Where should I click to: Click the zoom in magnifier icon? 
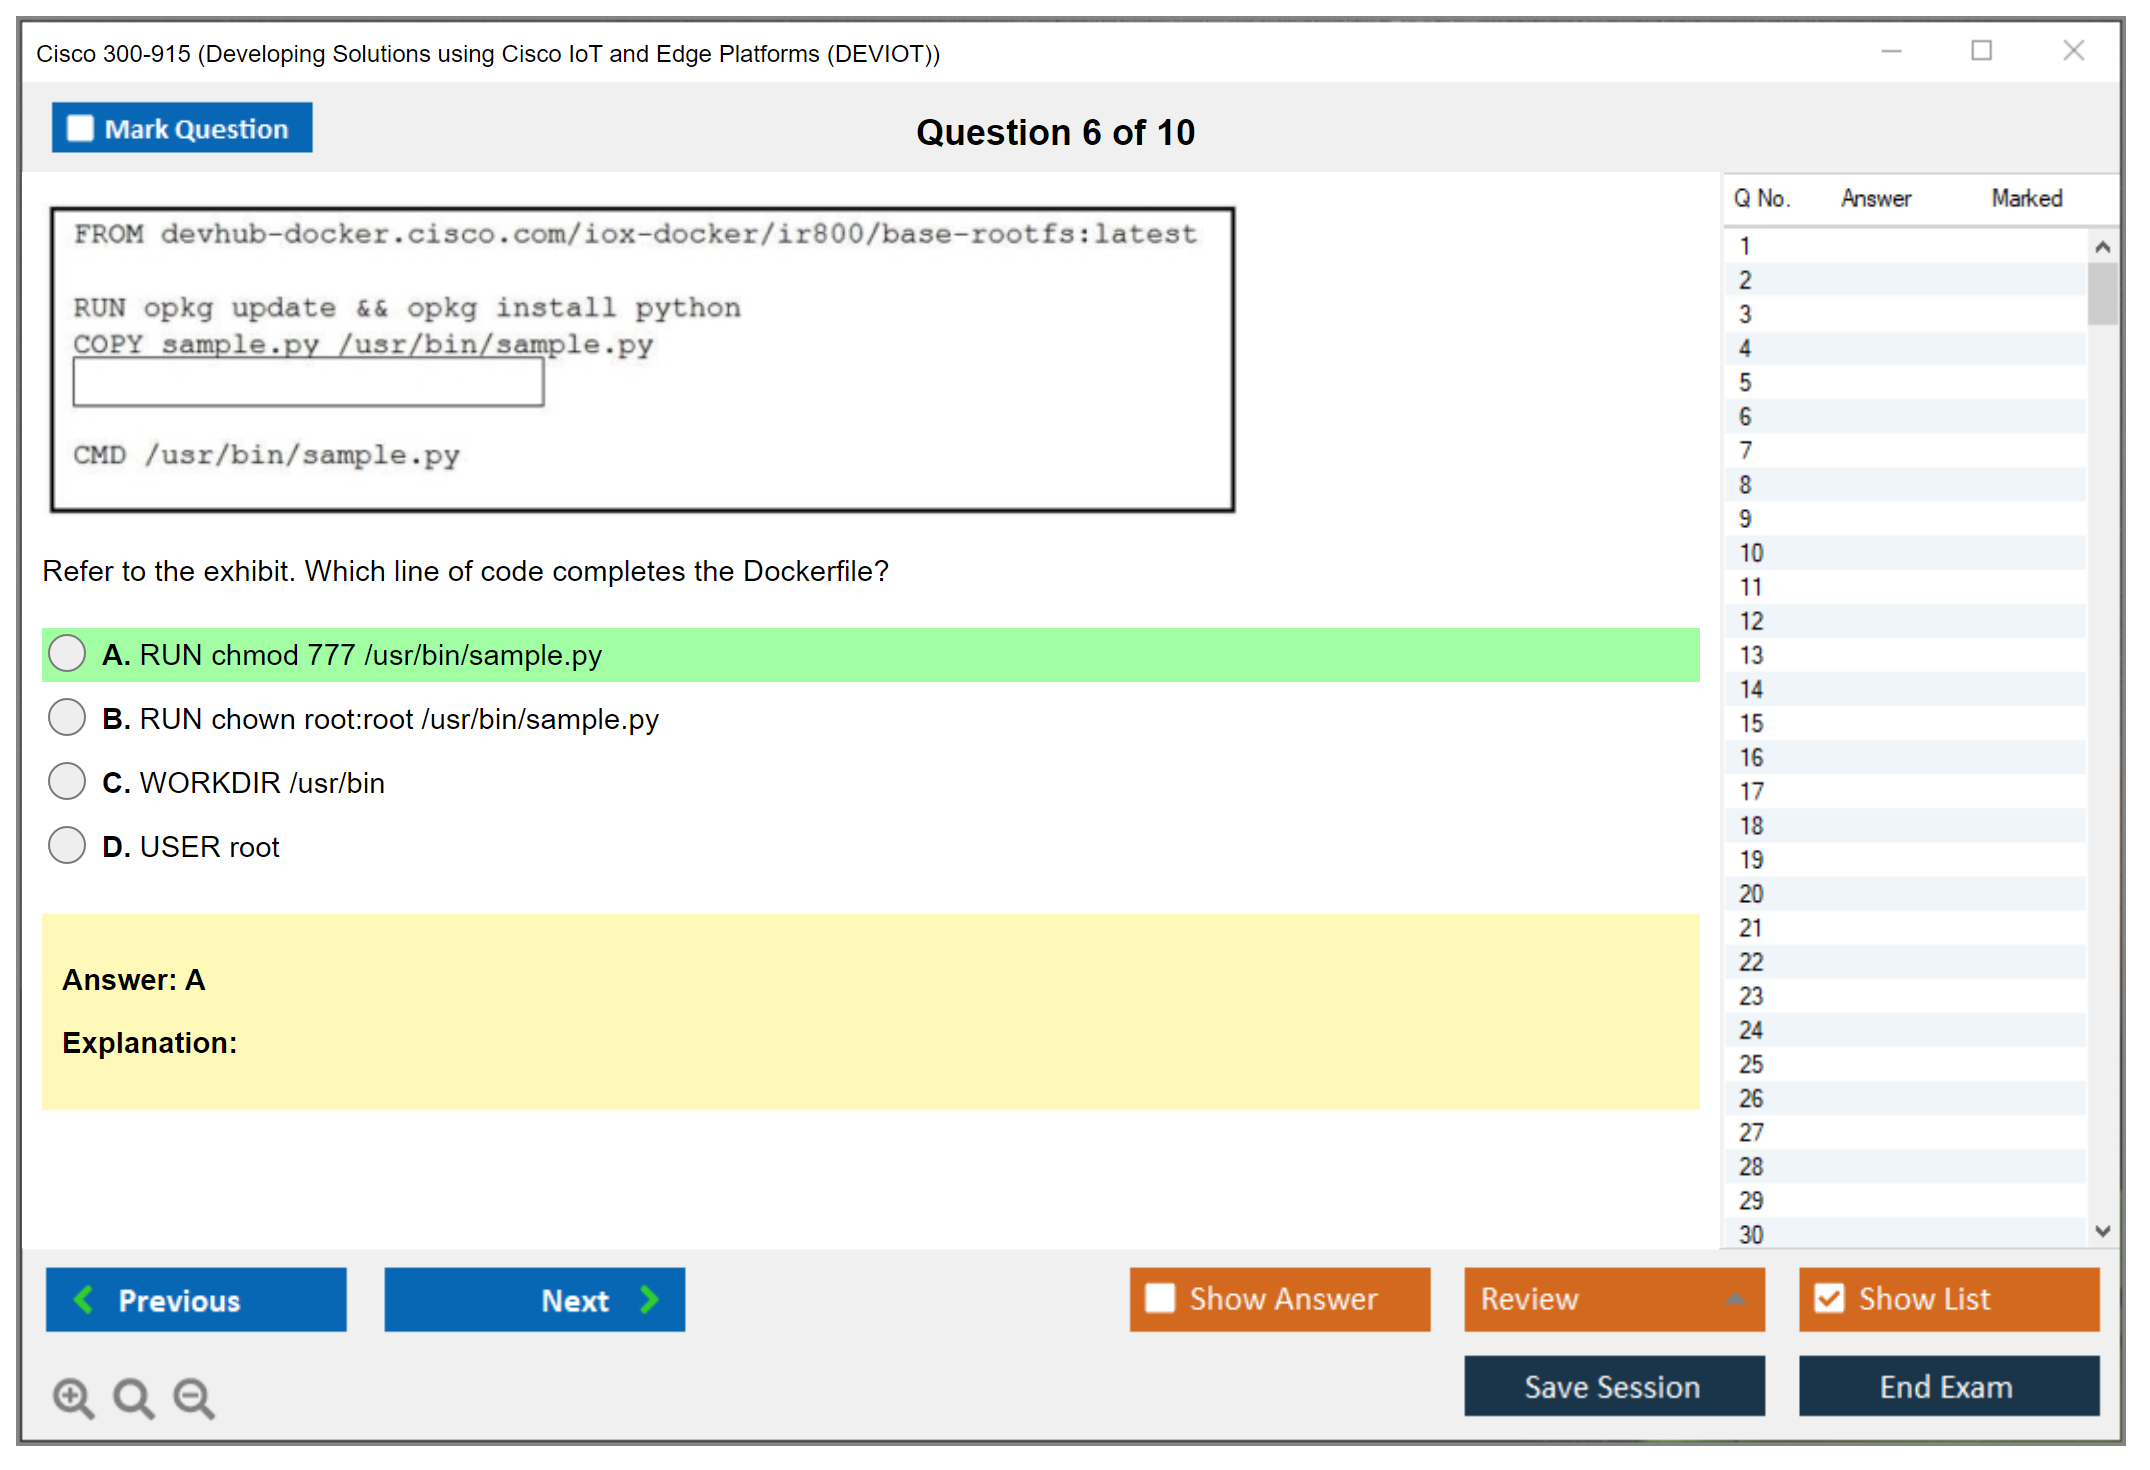pos(73,1397)
